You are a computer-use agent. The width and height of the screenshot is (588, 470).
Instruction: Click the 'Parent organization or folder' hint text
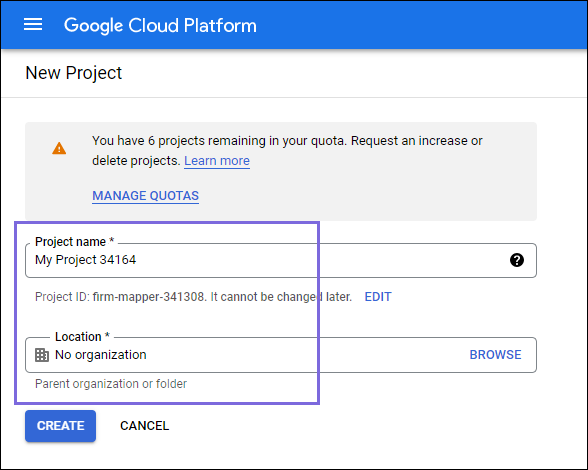tap(111, 384)
